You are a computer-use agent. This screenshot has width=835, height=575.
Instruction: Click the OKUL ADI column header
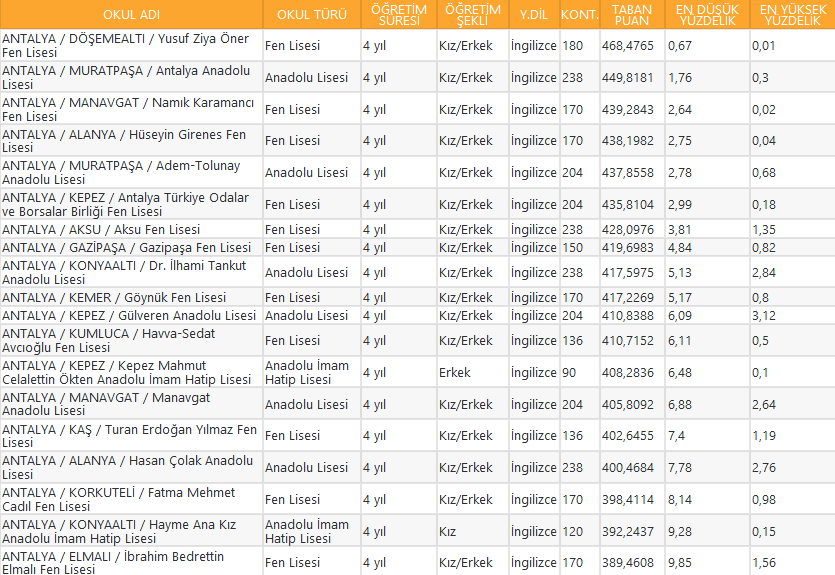tap(131, 15)
